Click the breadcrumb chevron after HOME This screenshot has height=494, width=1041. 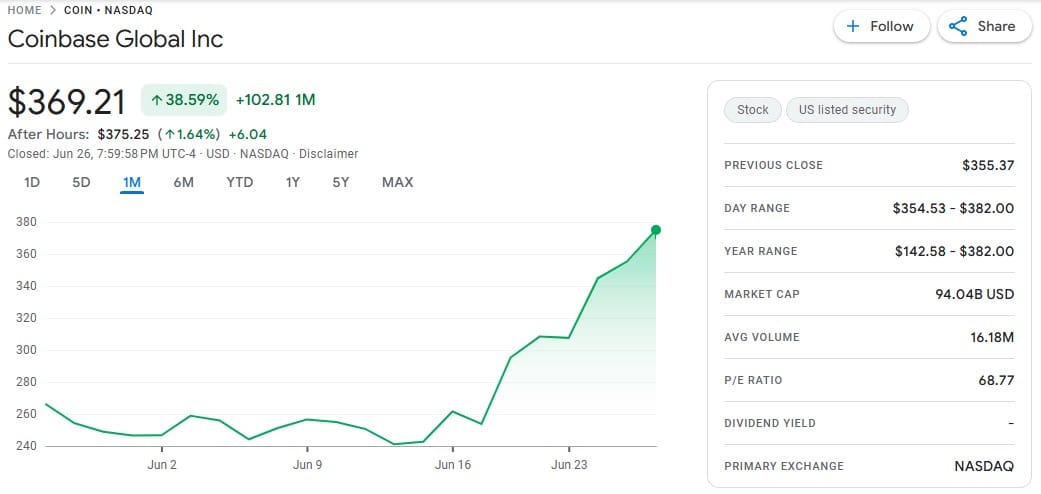pos(52,11)
